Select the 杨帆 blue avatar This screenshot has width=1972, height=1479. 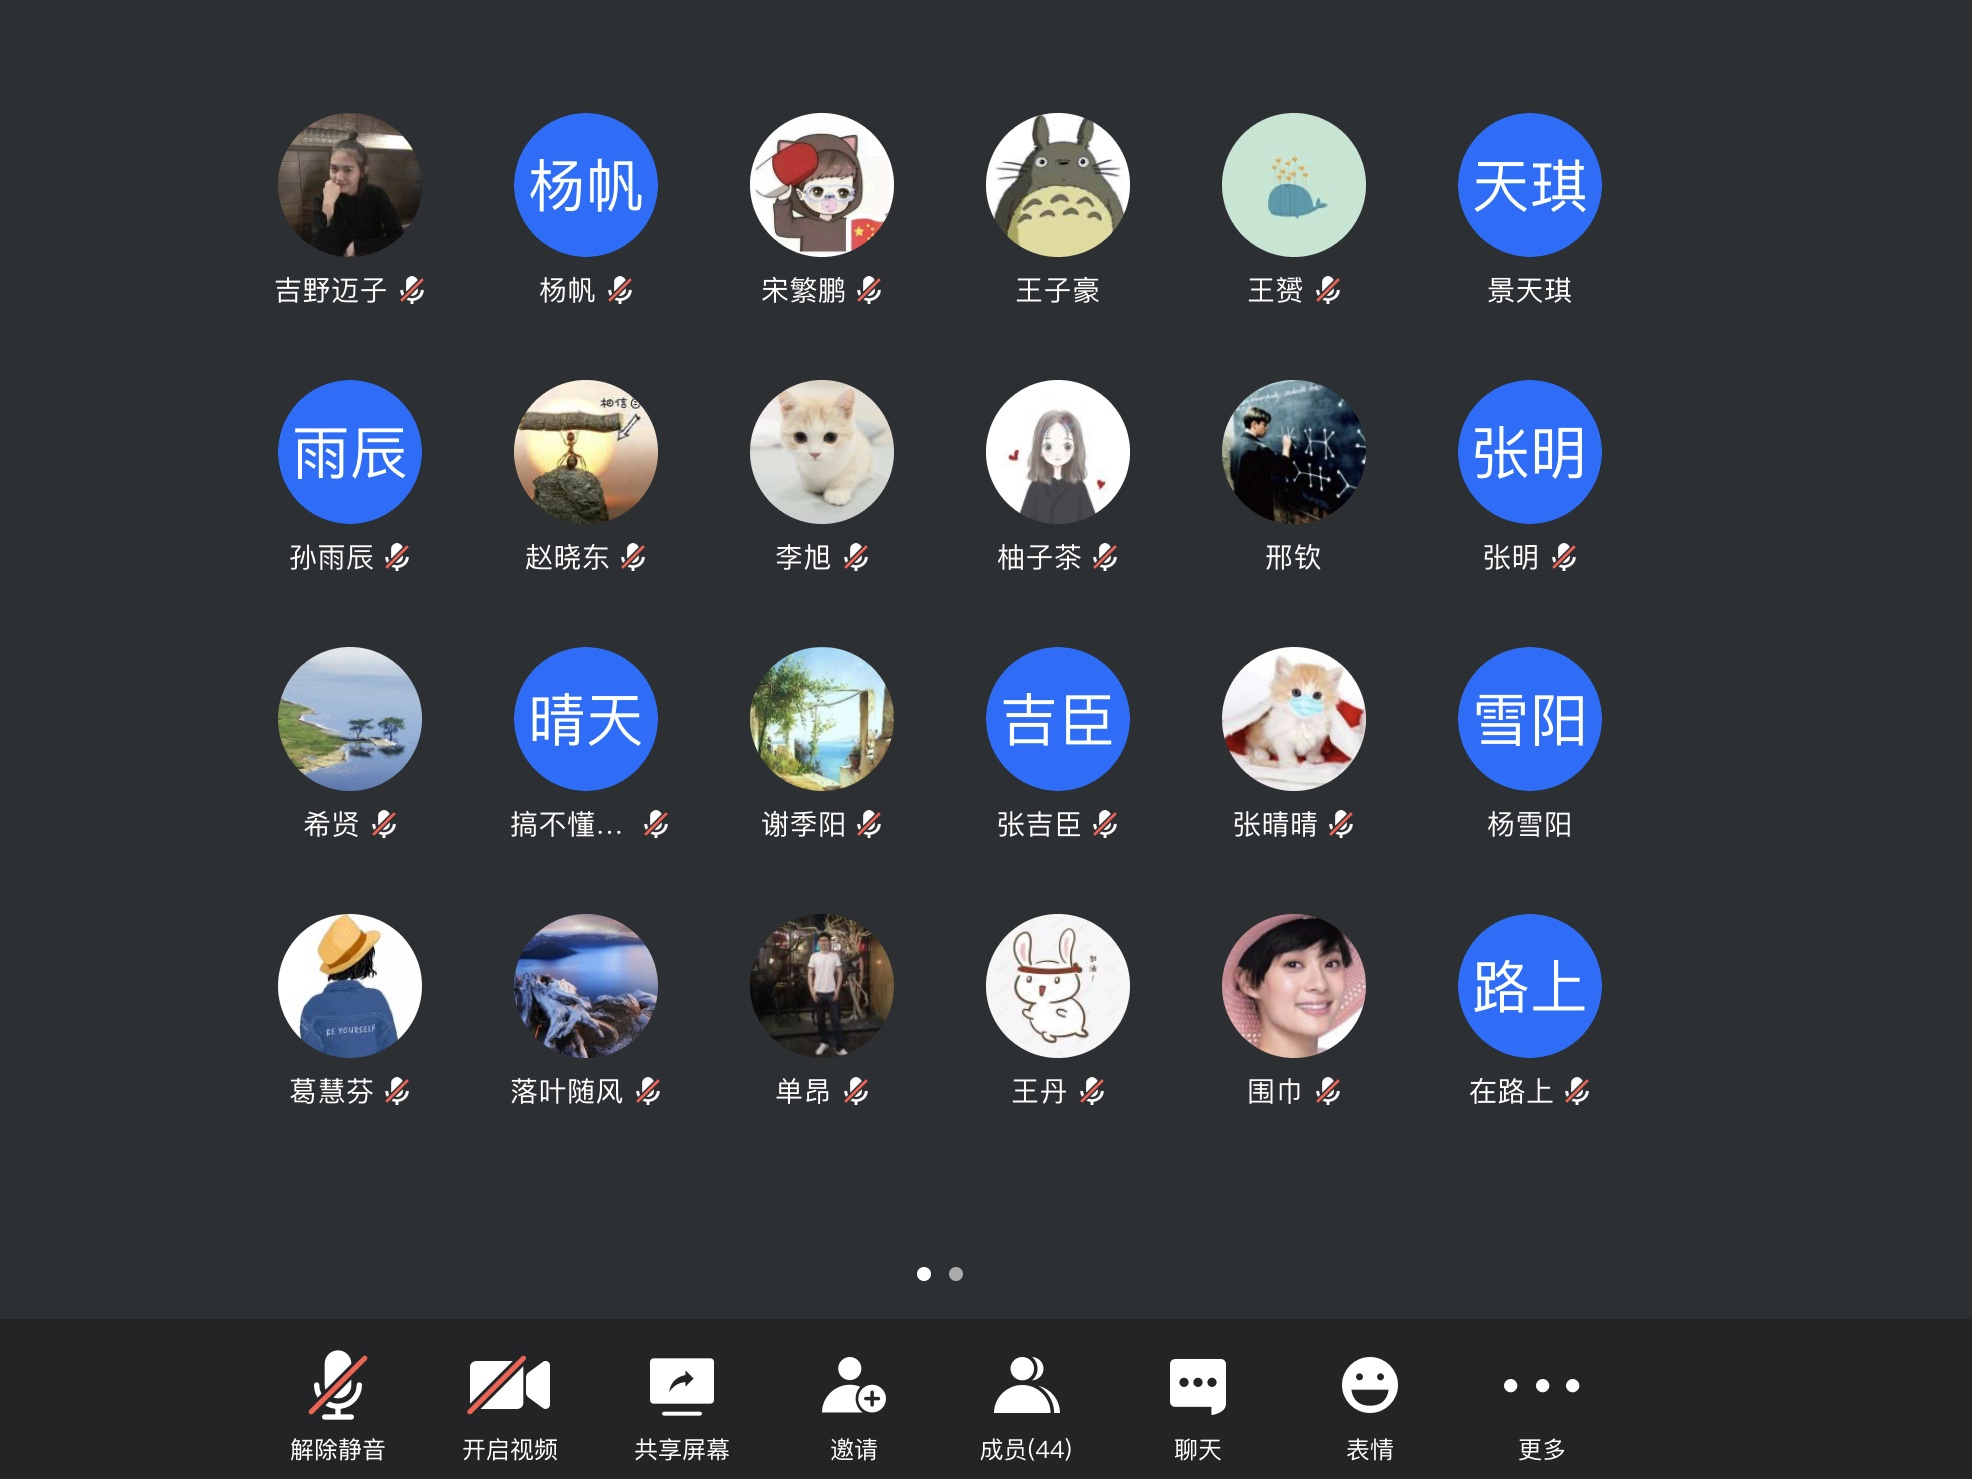coord(586,185)
